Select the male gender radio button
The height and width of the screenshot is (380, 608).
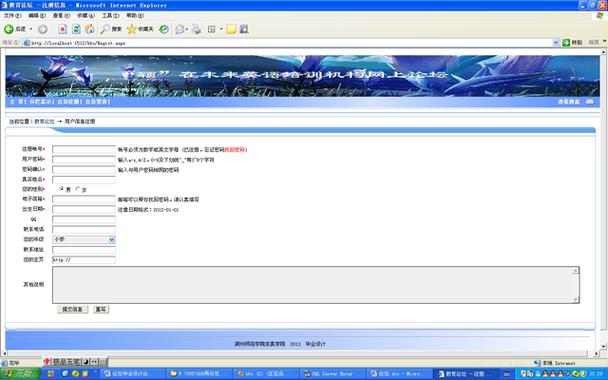[x=62, y=189]
